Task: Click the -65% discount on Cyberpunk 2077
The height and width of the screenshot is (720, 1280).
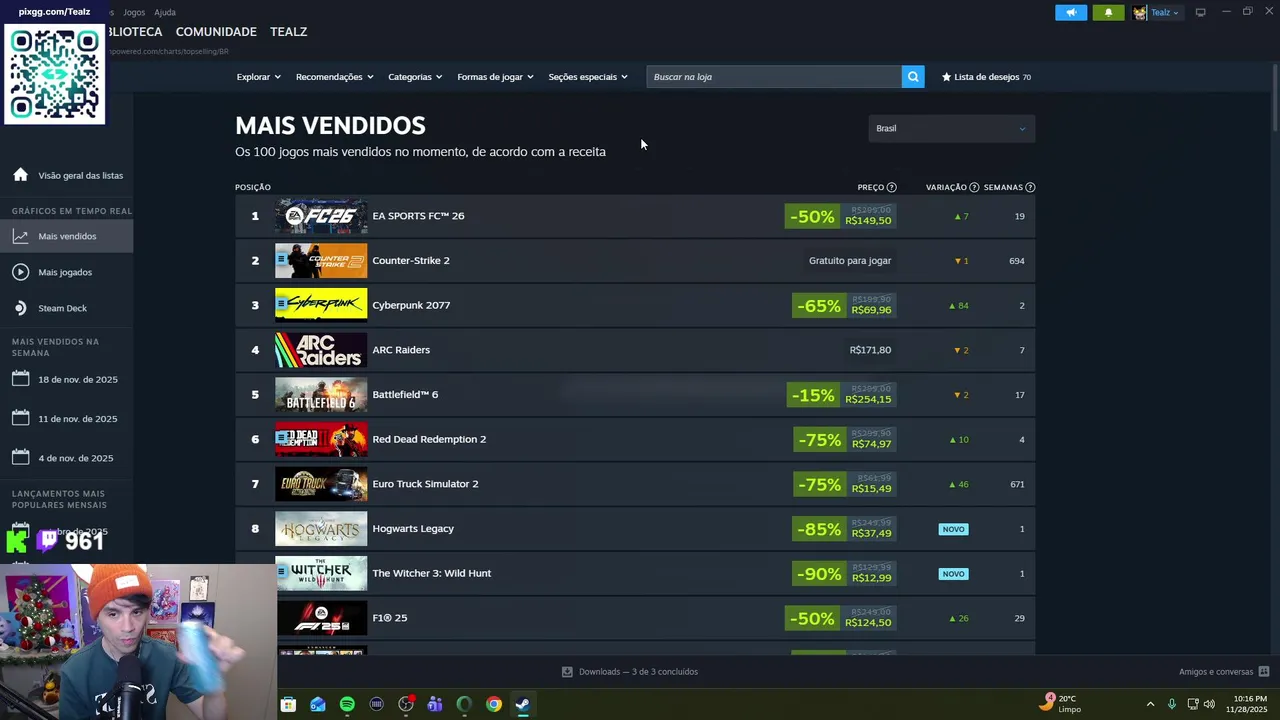Action: point(818,305)
